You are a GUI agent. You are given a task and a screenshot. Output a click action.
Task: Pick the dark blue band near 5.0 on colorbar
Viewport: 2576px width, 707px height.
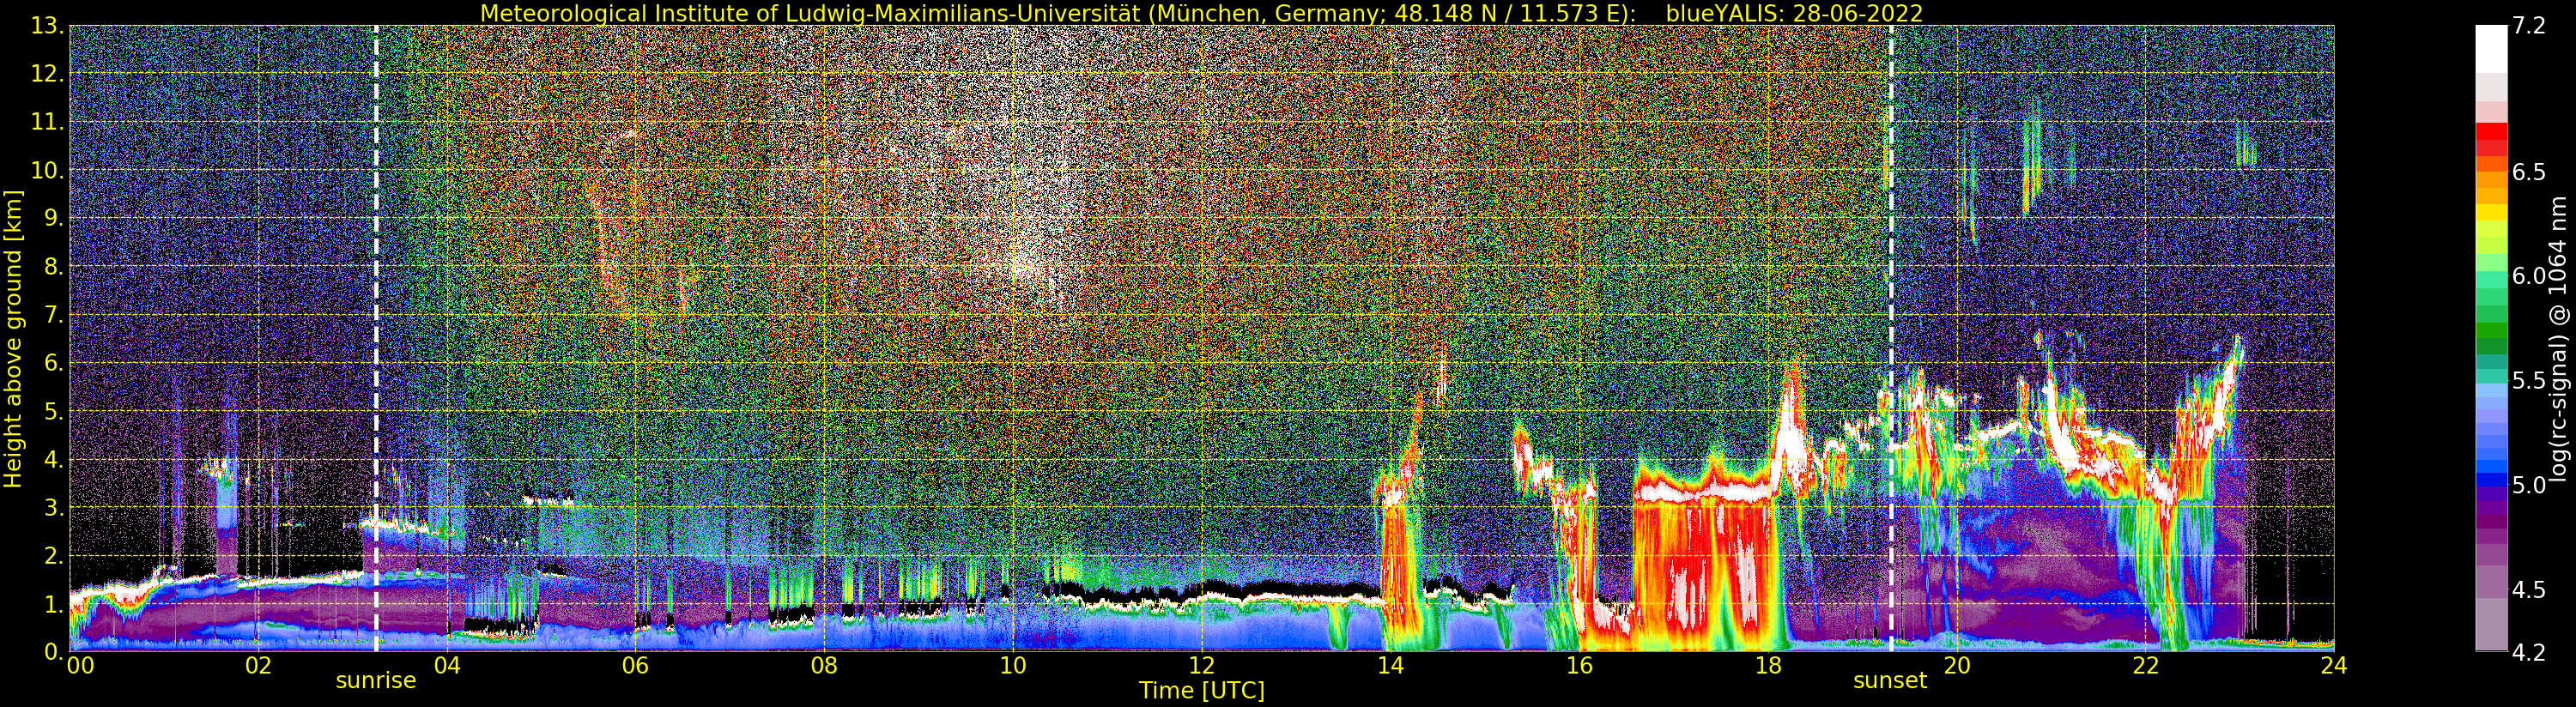[2491, 481]
